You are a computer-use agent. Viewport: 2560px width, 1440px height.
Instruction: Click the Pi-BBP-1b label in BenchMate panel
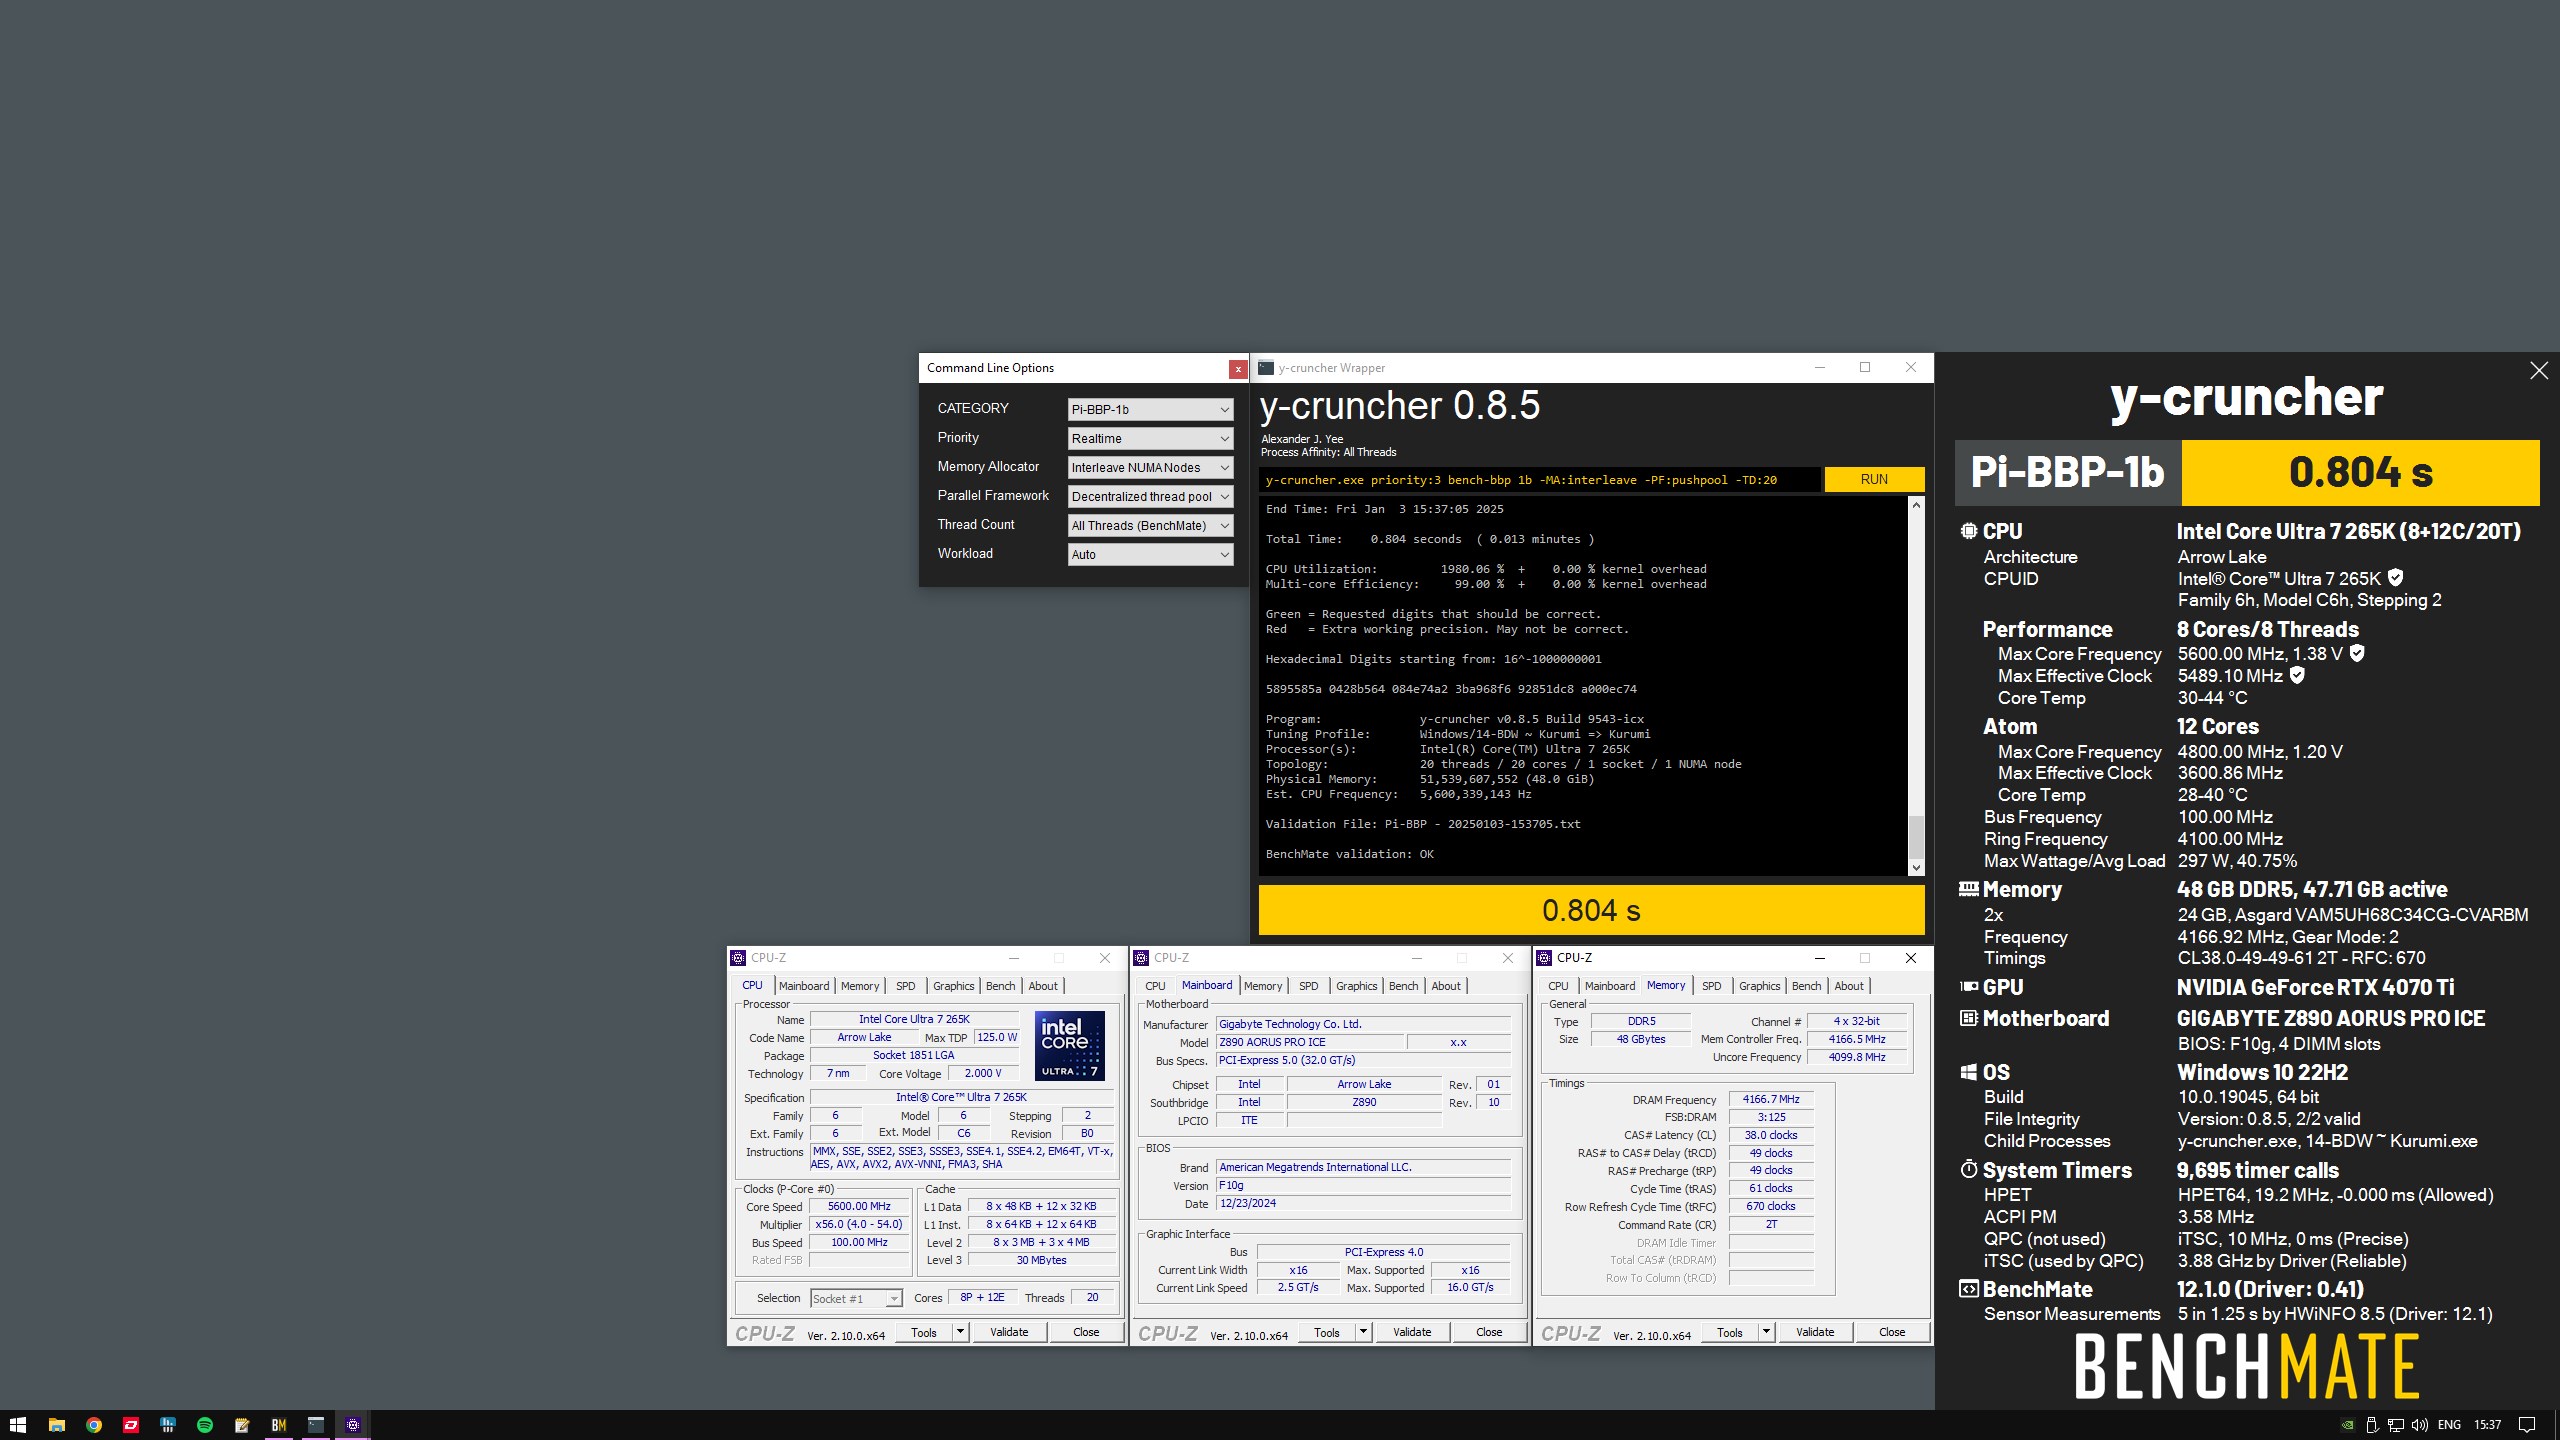[2067, 472]
